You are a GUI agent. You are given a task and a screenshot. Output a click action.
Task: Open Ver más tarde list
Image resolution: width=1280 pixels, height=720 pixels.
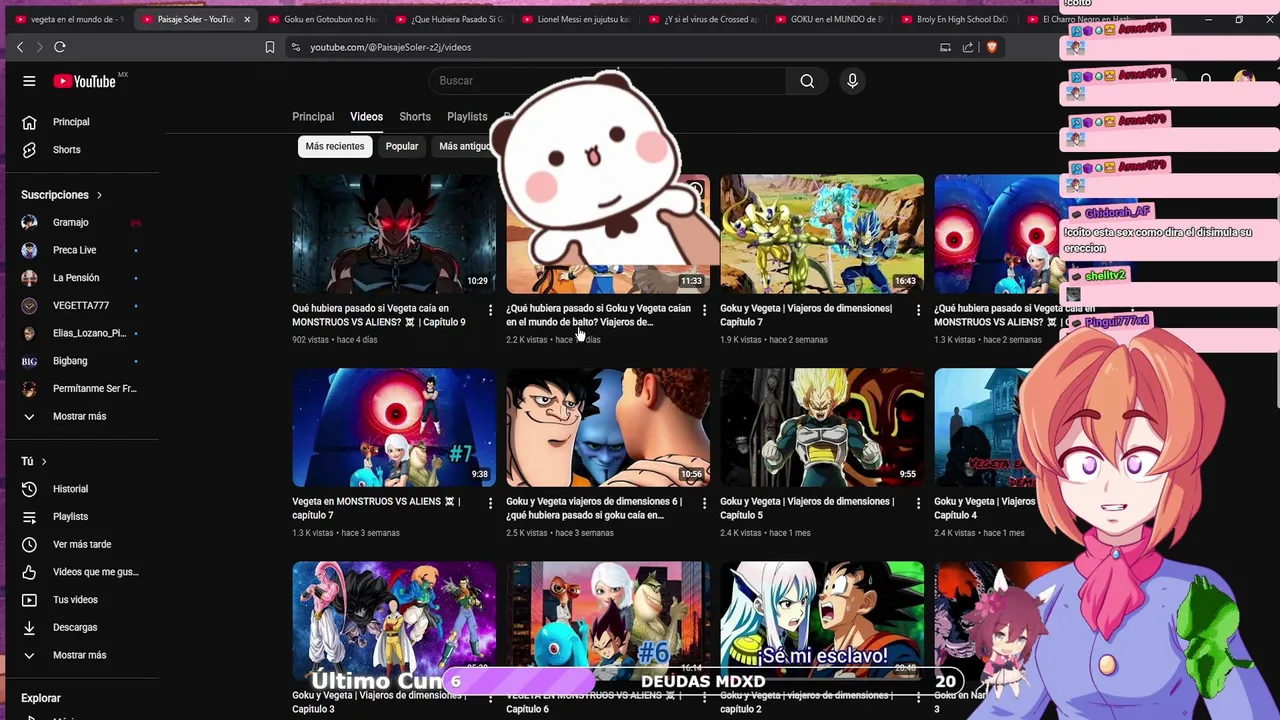(83, 544)
